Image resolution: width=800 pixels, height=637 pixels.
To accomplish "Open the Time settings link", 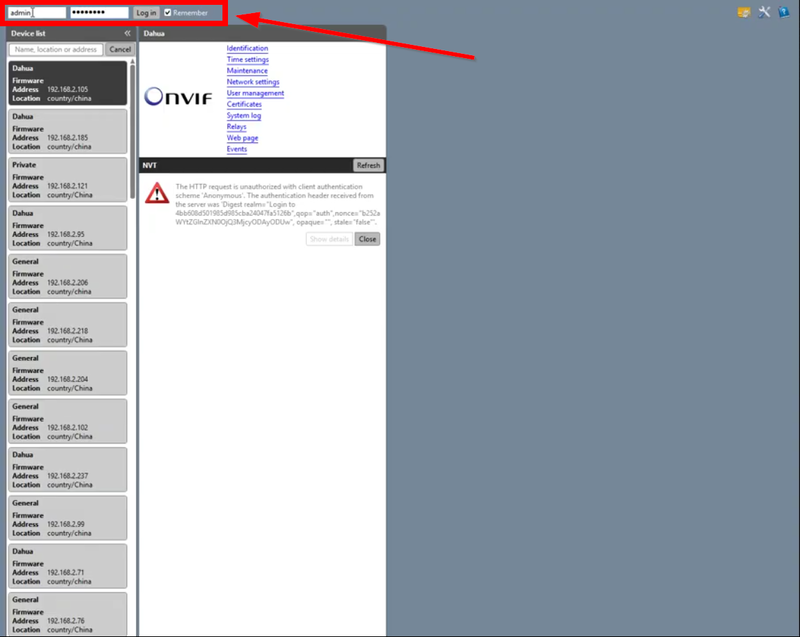I will 248,59.
